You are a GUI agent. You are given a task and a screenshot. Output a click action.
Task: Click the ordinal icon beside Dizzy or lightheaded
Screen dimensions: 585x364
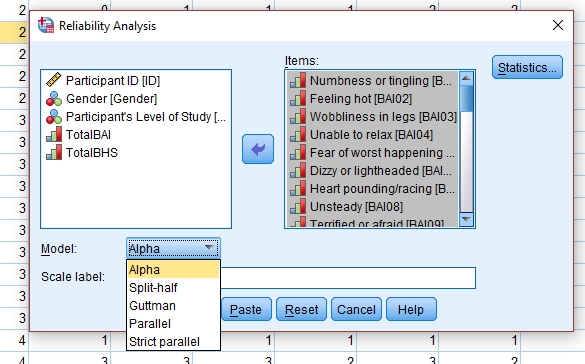point(298,170)
